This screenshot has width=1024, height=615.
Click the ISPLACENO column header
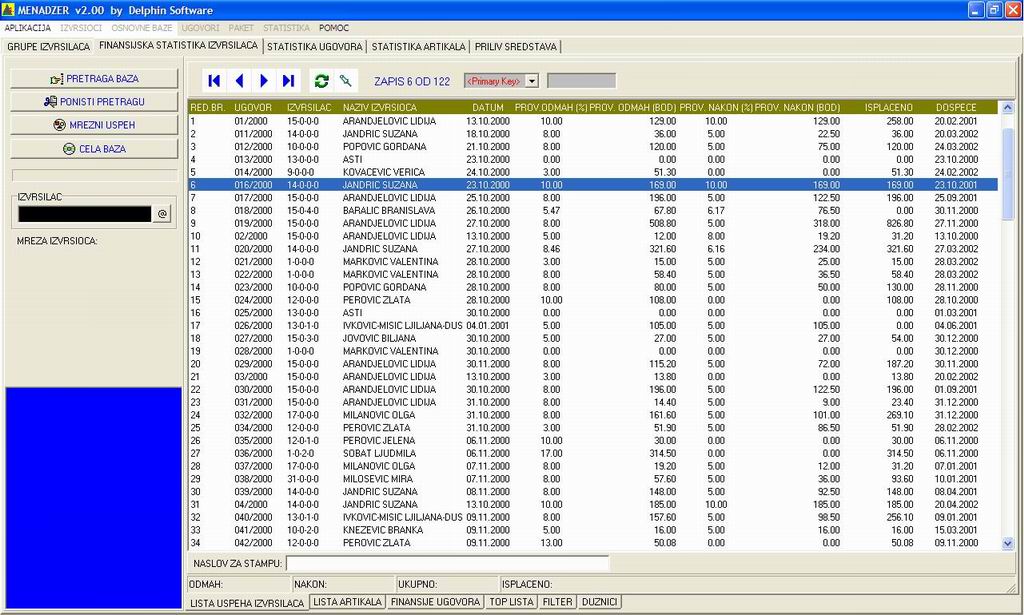889,107
